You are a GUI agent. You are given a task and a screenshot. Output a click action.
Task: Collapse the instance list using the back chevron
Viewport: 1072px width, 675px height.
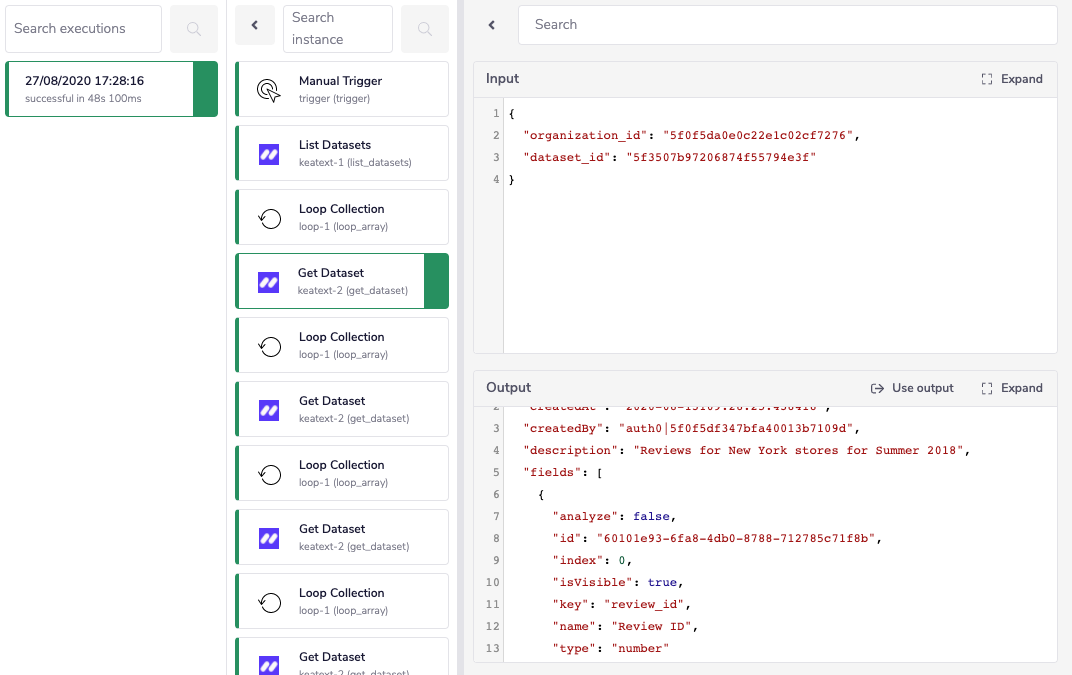(255, 25)
